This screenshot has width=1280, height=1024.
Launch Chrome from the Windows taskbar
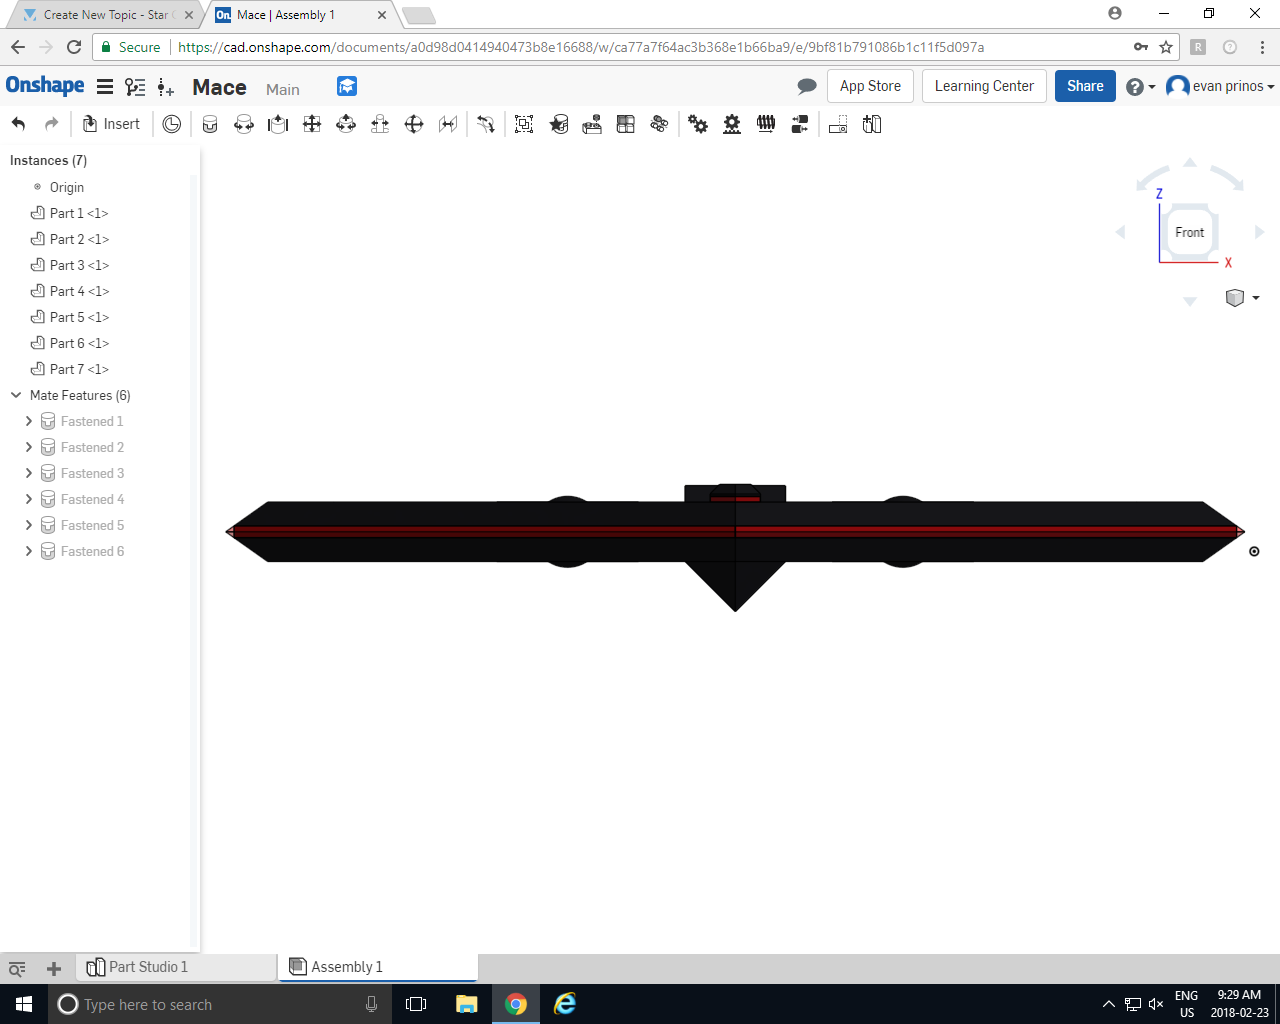coord(516,1003)
